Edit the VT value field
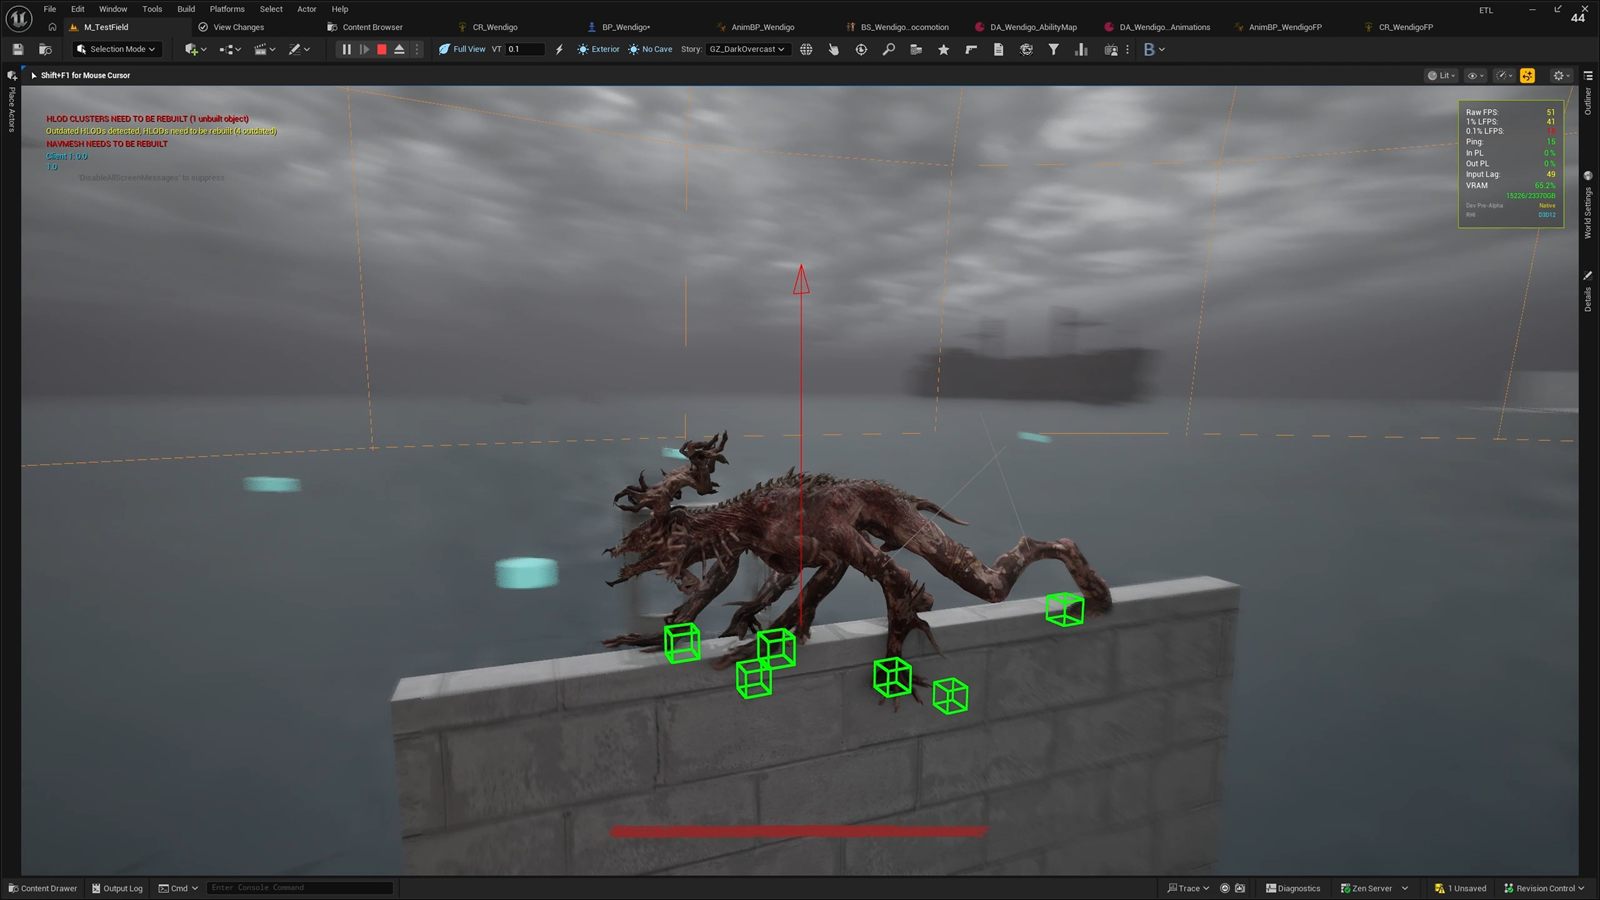The width and height of the screenshot is (1600, 900). pyautogui.click(x=525, y=49)
